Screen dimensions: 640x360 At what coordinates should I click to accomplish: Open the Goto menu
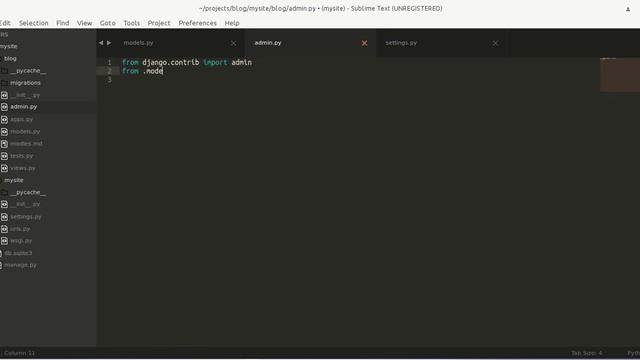[108, 23]
